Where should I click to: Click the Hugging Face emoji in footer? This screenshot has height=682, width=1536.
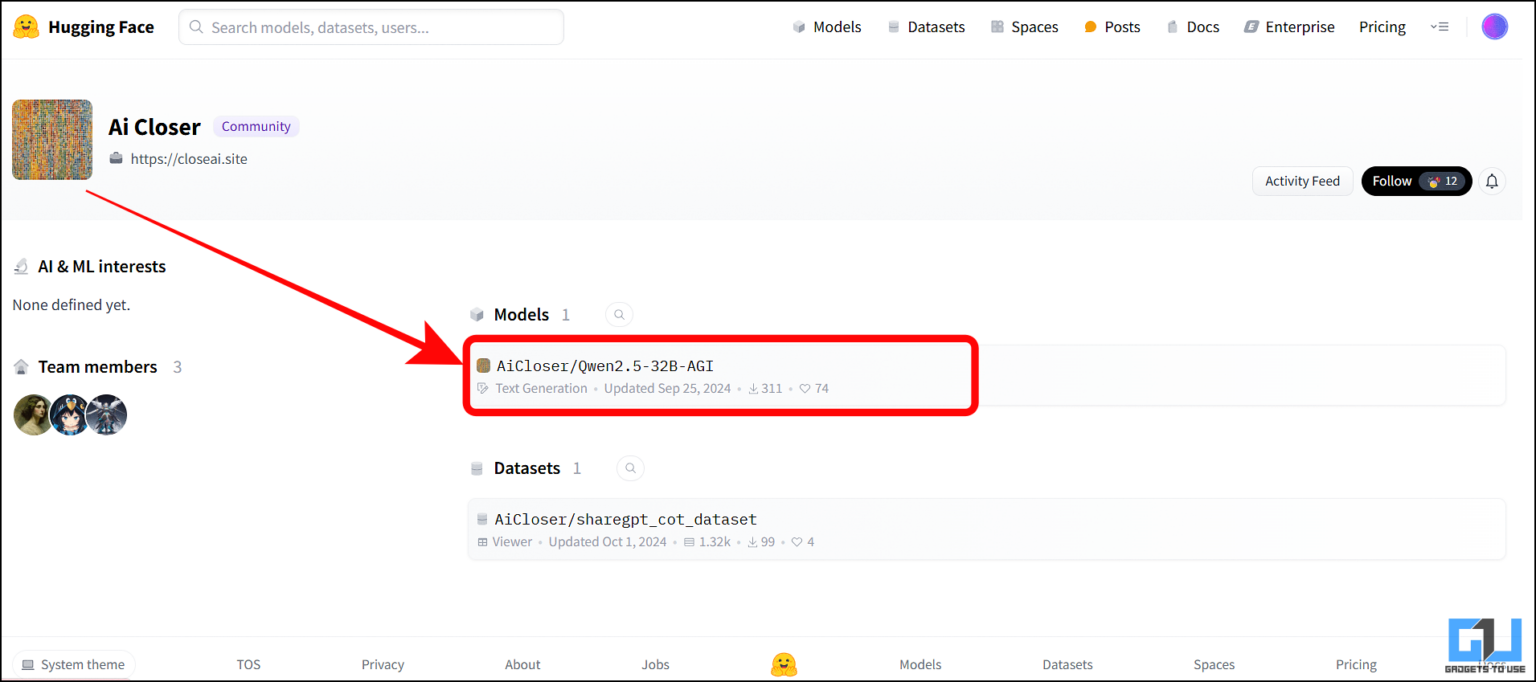click(x=784, y=664)
